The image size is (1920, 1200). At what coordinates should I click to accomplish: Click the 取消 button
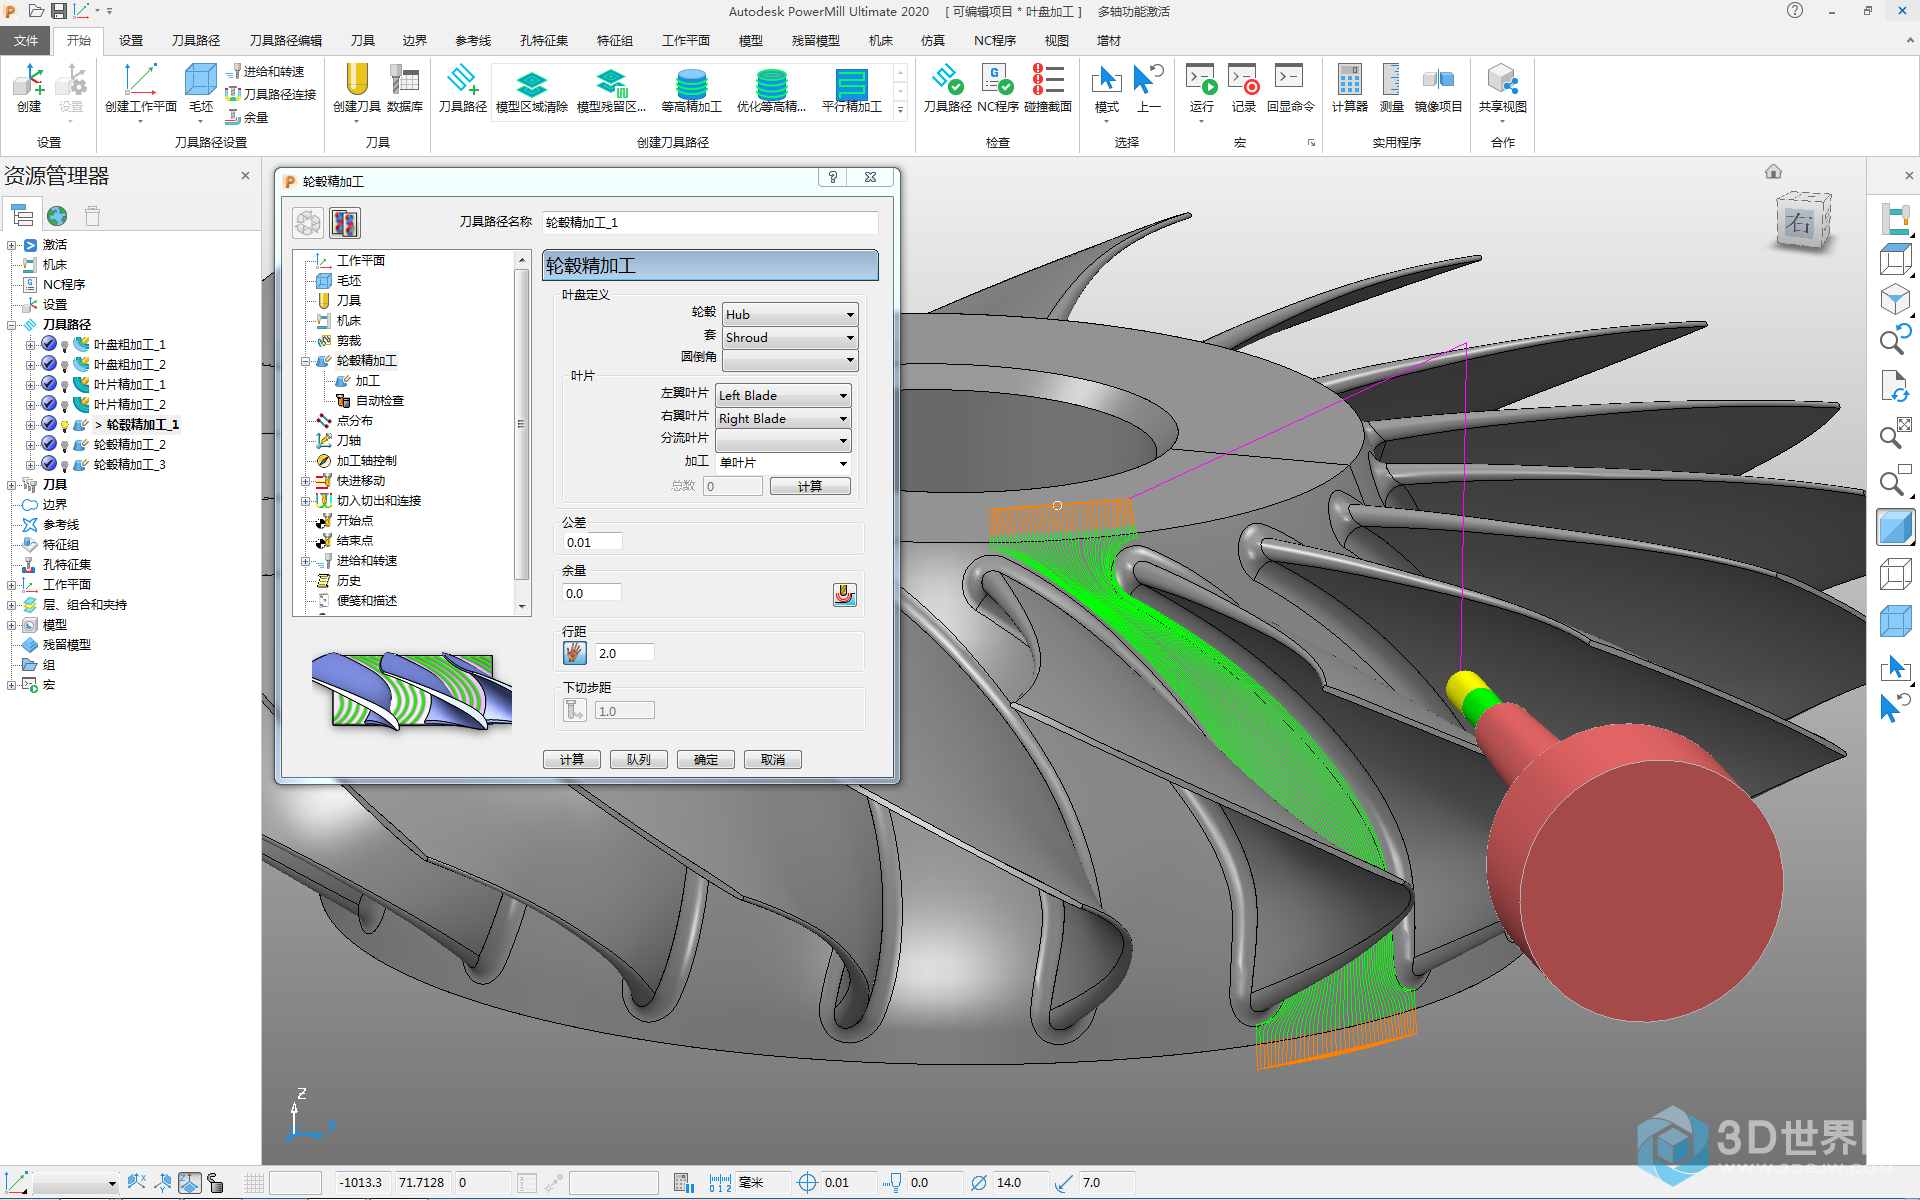coord(773,760)
